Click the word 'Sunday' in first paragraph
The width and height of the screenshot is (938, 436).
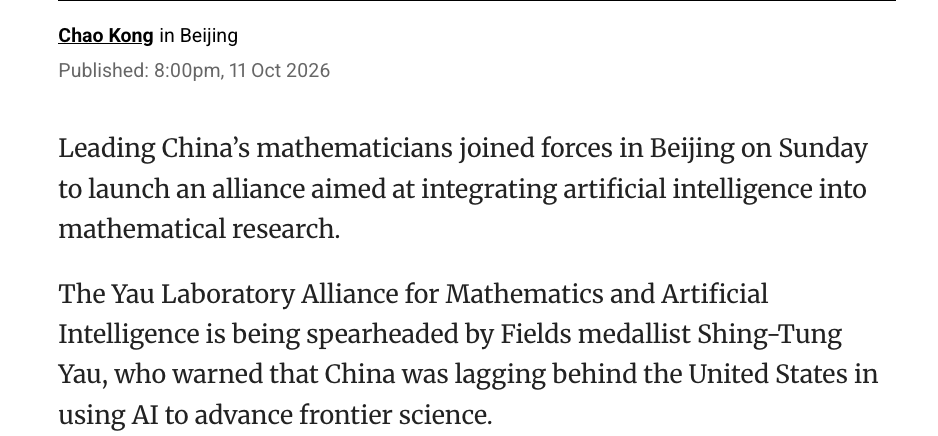coord(823,149)
